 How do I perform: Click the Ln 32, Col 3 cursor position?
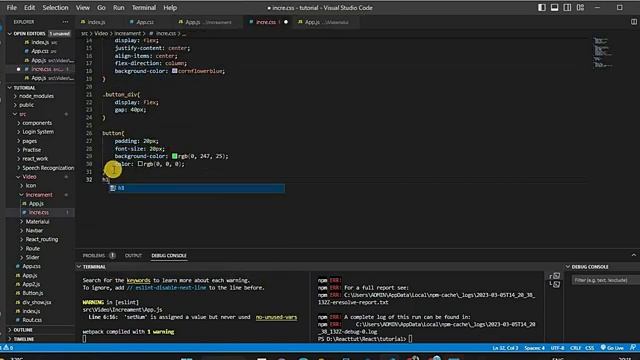pos(505,348)
